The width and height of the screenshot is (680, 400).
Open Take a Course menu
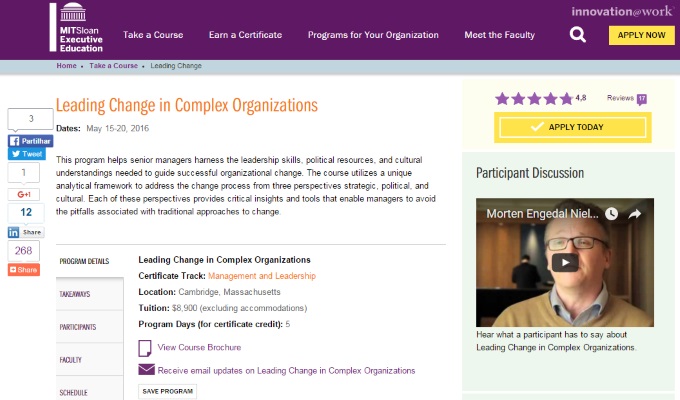153,35
